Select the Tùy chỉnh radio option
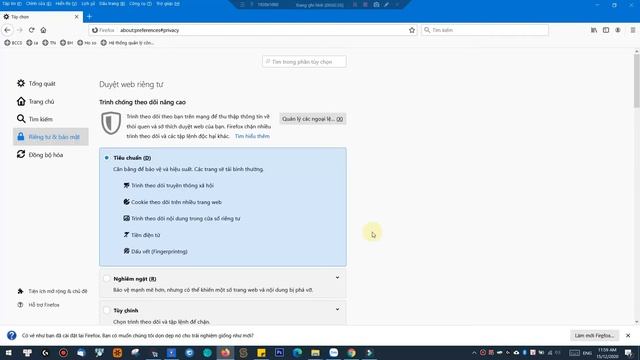This screenshot has height=360, width=640. [107, 310]
